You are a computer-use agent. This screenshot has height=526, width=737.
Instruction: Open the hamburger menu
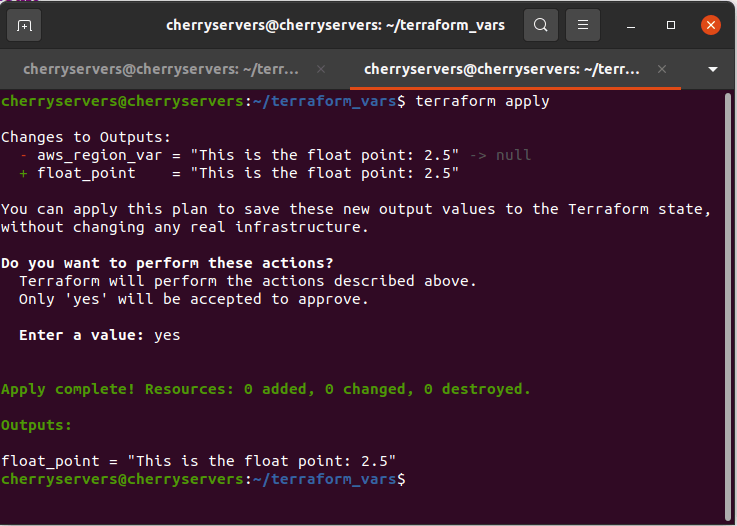(x=586, y=25)
